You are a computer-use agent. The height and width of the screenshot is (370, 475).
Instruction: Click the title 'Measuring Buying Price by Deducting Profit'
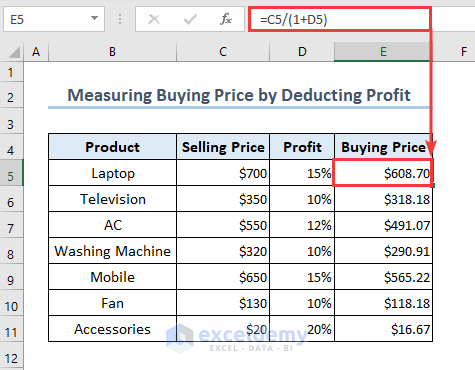click(239, 95)
